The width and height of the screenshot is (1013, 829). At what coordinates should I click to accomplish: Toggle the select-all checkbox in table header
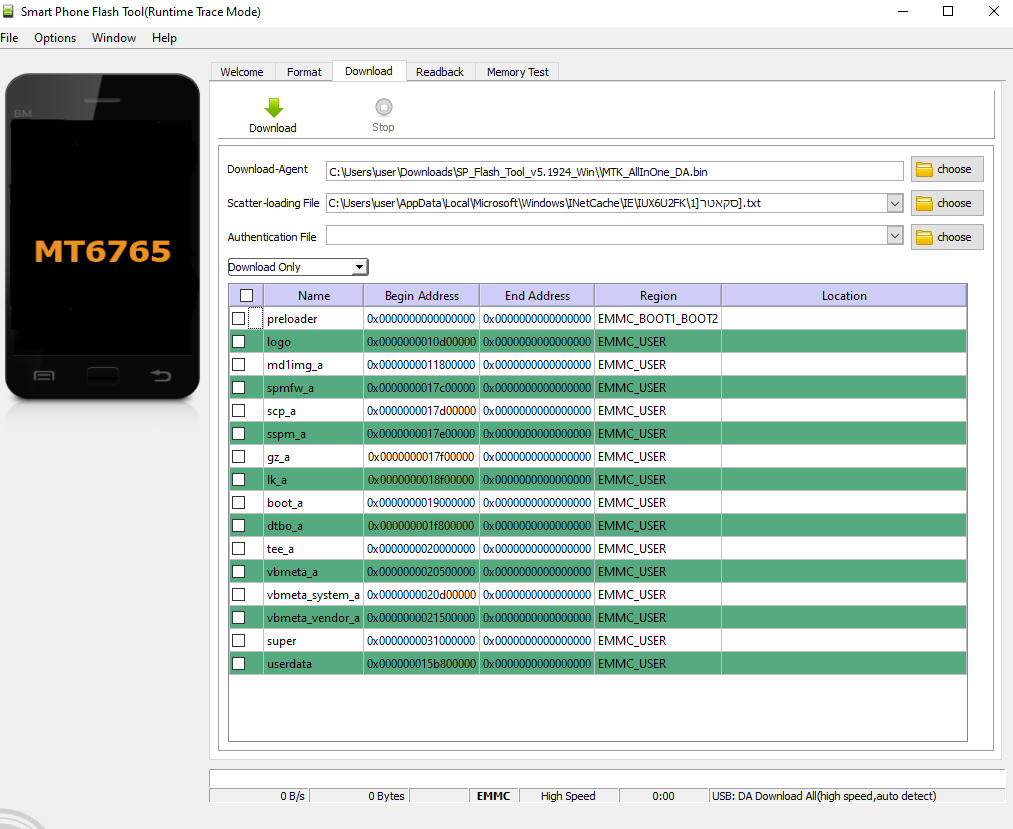click(246, 296)
